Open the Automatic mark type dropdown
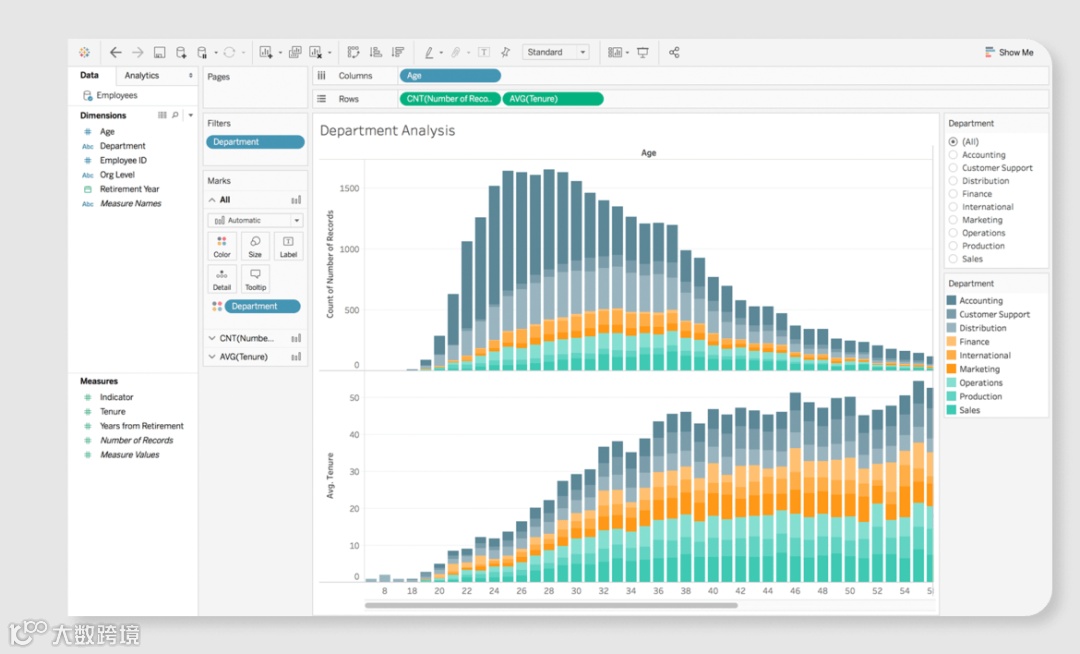 tap(255, 220)
